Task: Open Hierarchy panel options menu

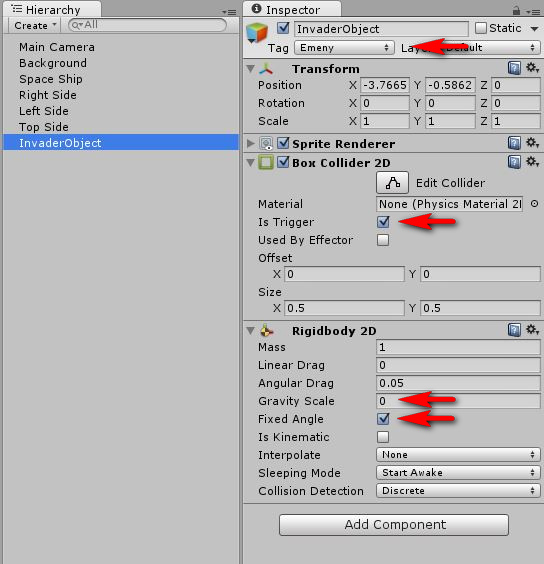Action: (229, 12)
